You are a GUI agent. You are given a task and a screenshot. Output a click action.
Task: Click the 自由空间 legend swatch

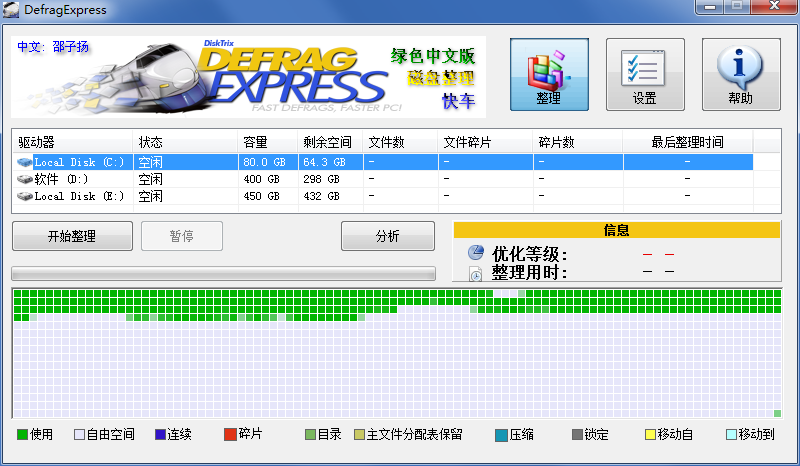pyautogui.click(x=79, y=434)
